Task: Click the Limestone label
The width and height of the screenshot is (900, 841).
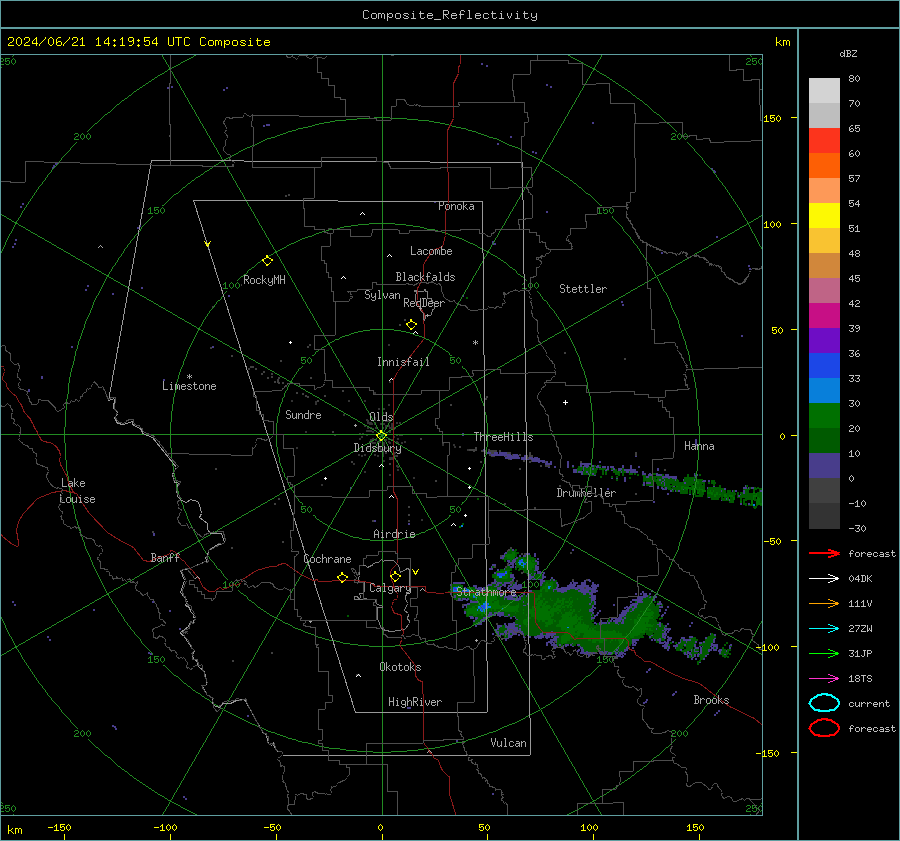Action: [x=189, y=386]
